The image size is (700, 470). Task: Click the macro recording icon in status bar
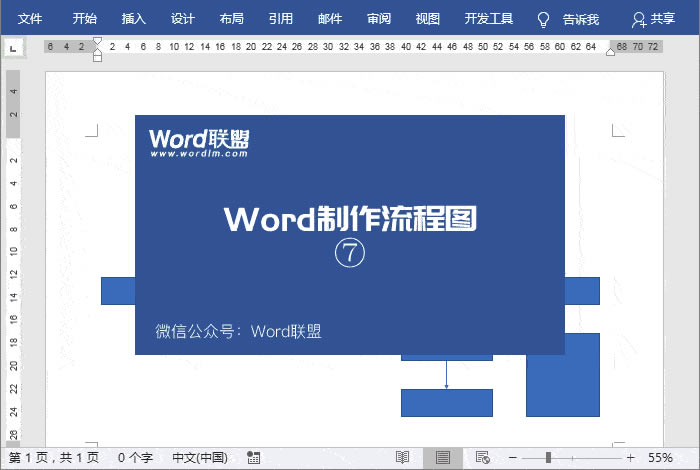tap(254, 457)
